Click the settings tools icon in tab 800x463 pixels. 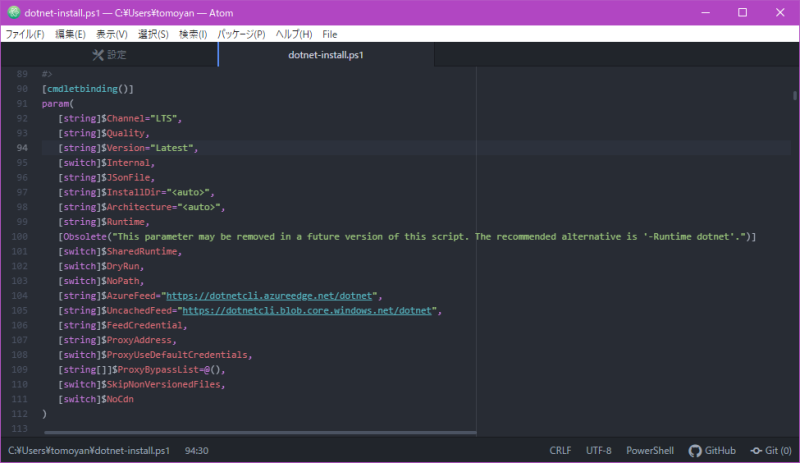98,55
